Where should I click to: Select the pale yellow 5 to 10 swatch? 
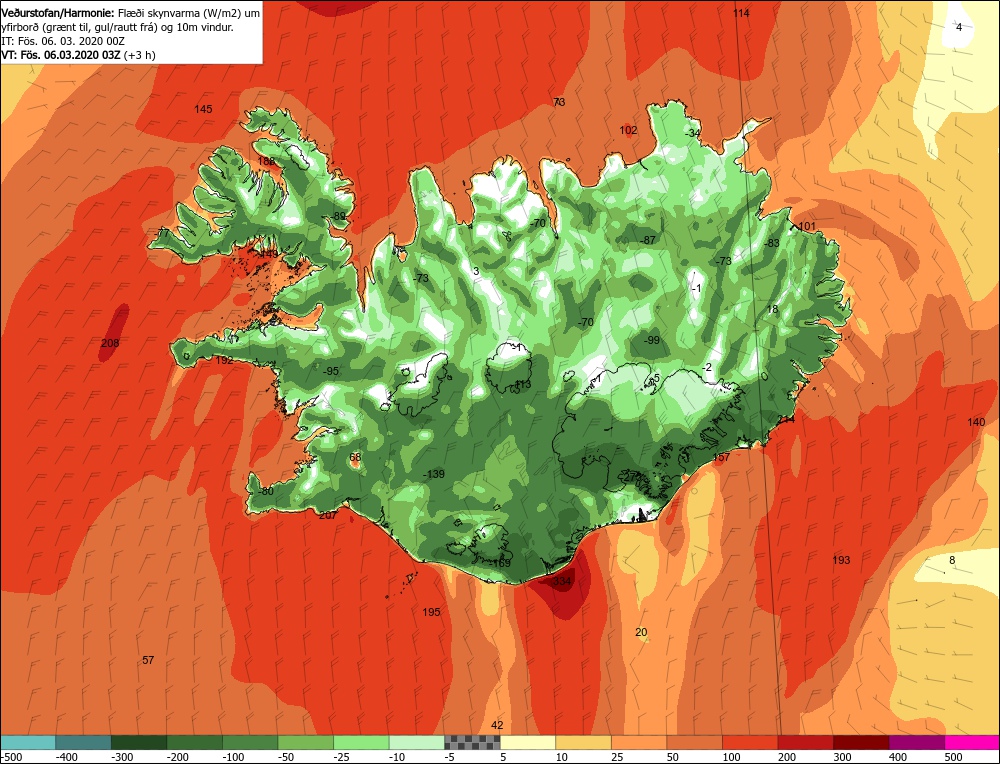pyautogui.click(x=527, y=742)
